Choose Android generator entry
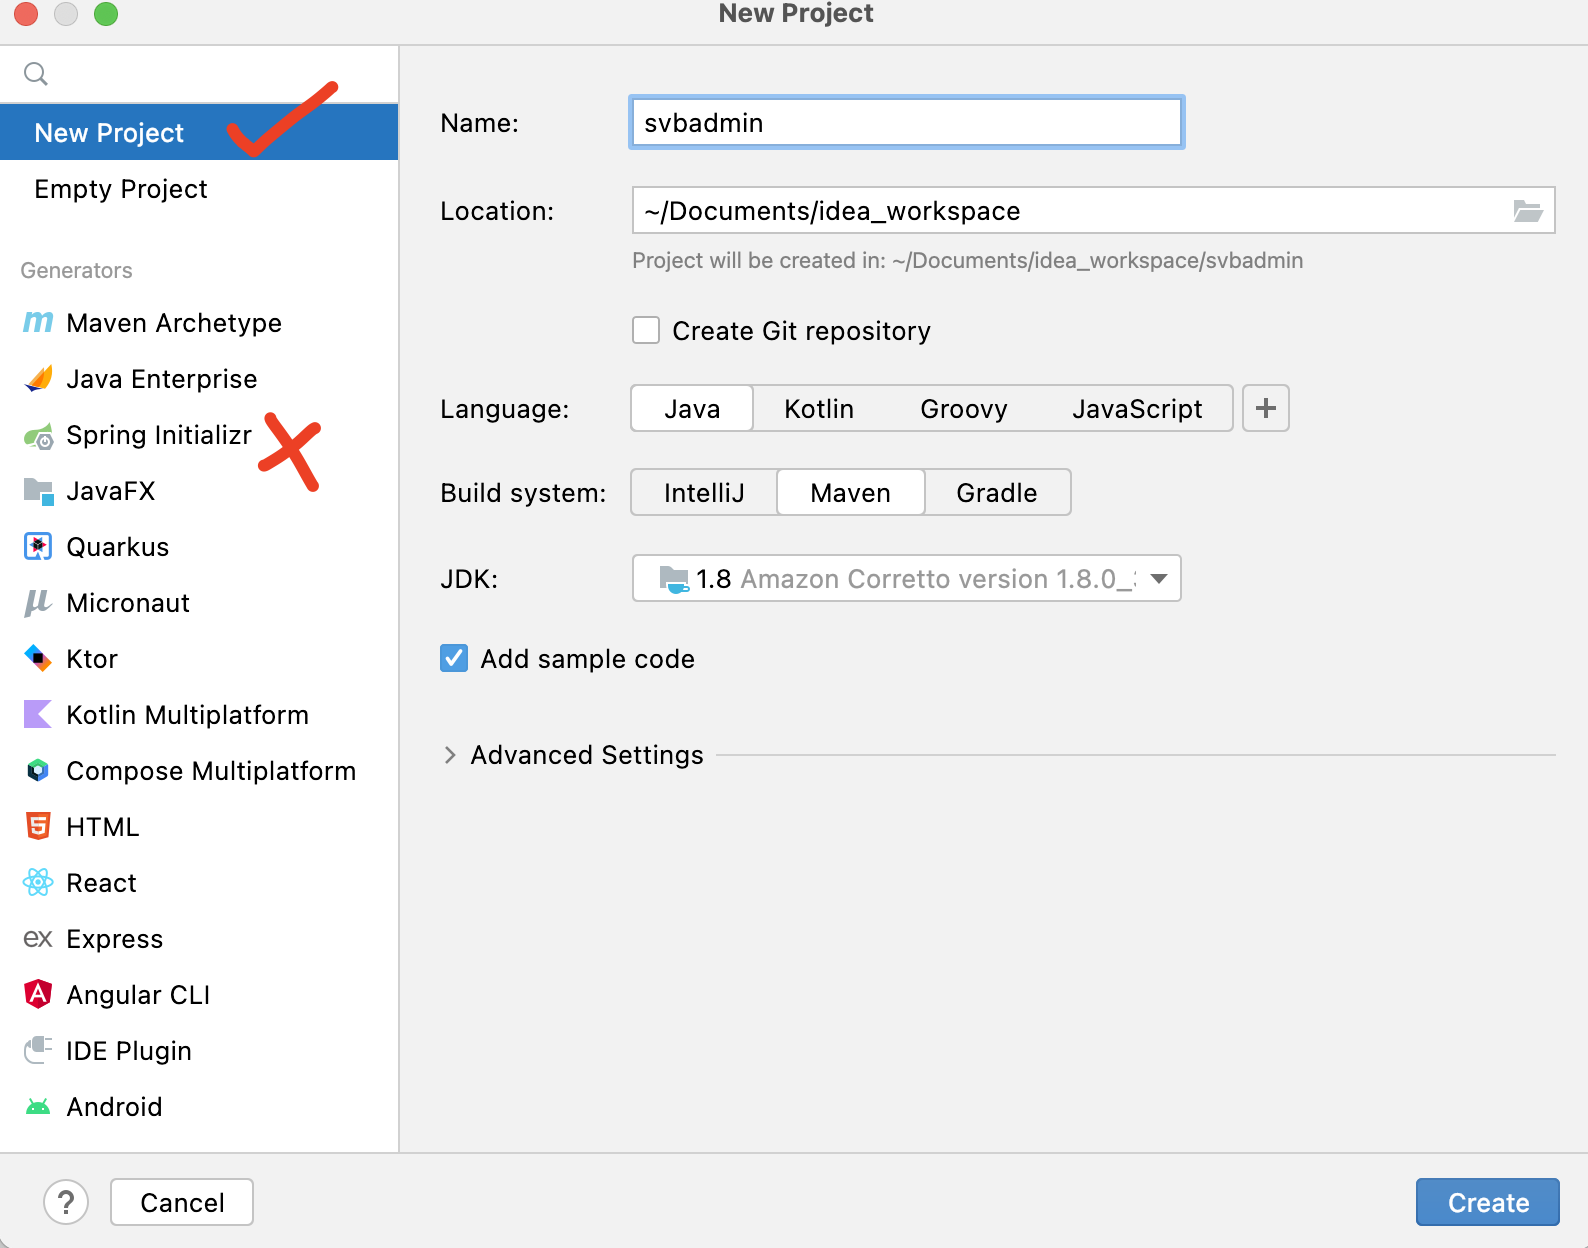Screen dimensions: 1588x1248 199,1106
